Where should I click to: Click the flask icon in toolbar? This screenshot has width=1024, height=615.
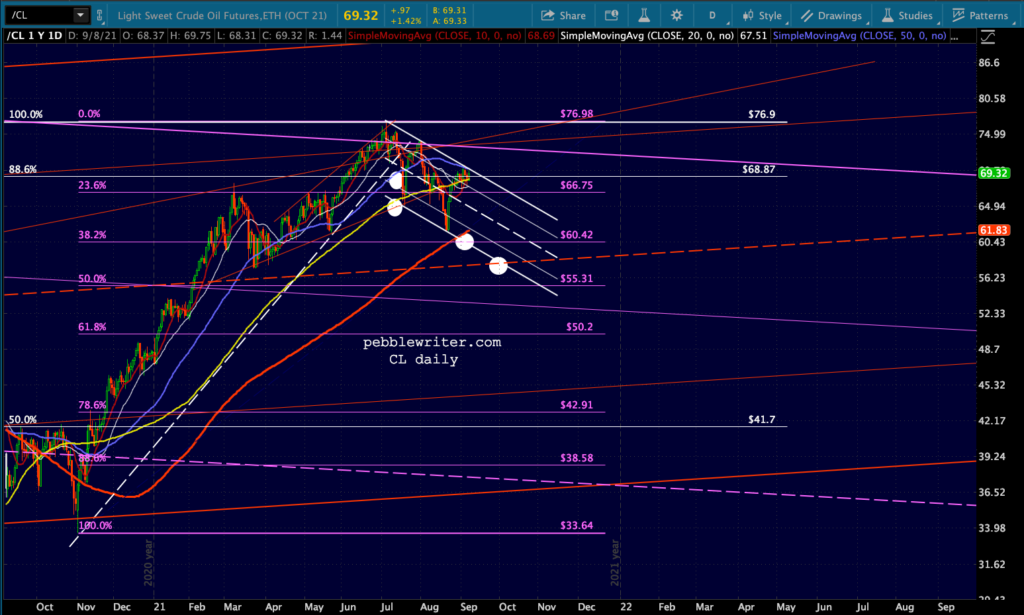[x=644, y=15]
